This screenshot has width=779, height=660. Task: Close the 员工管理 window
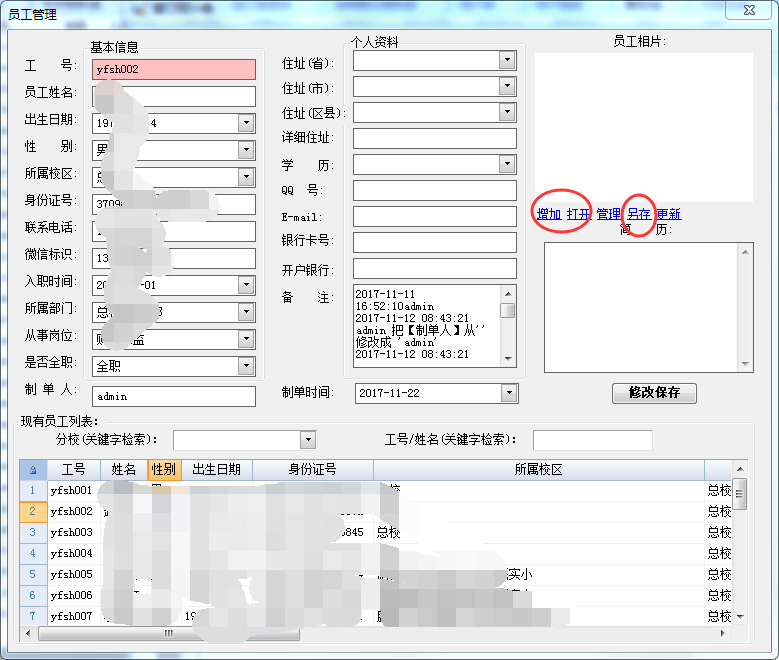[748, 10]
